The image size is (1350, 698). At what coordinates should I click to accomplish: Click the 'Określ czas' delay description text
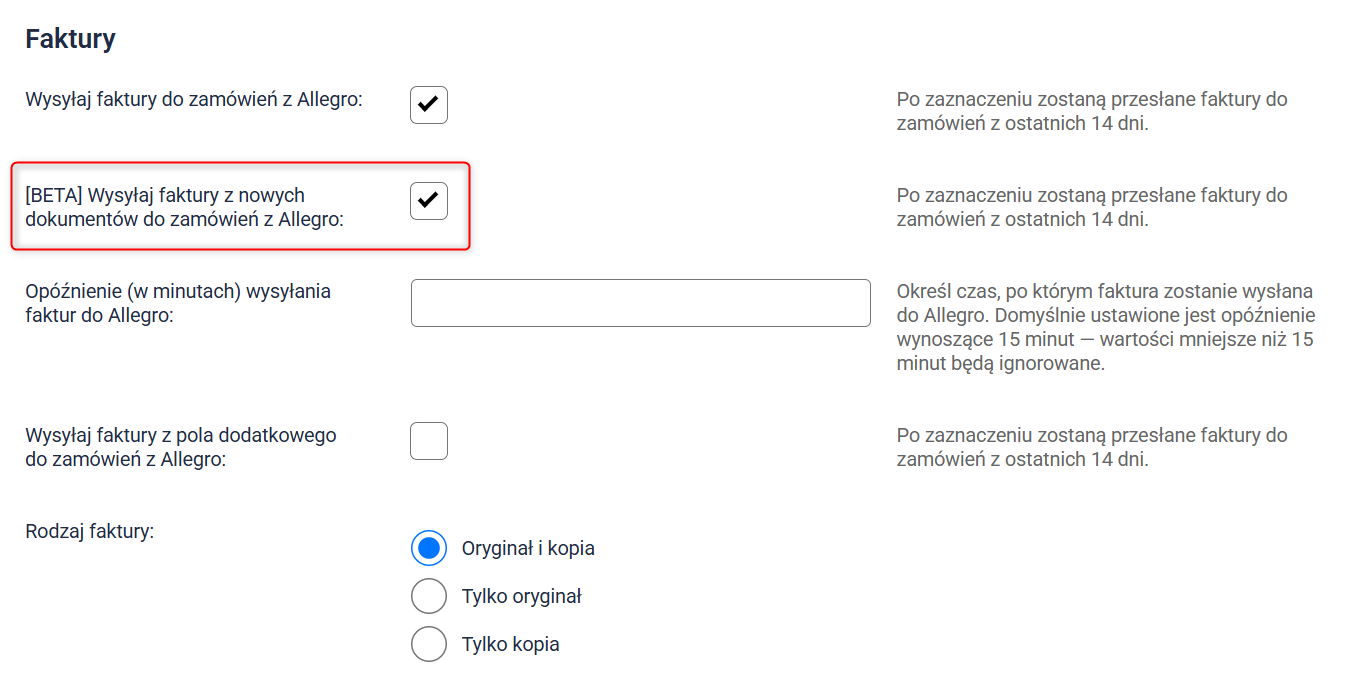click(x=1105, y=327)
